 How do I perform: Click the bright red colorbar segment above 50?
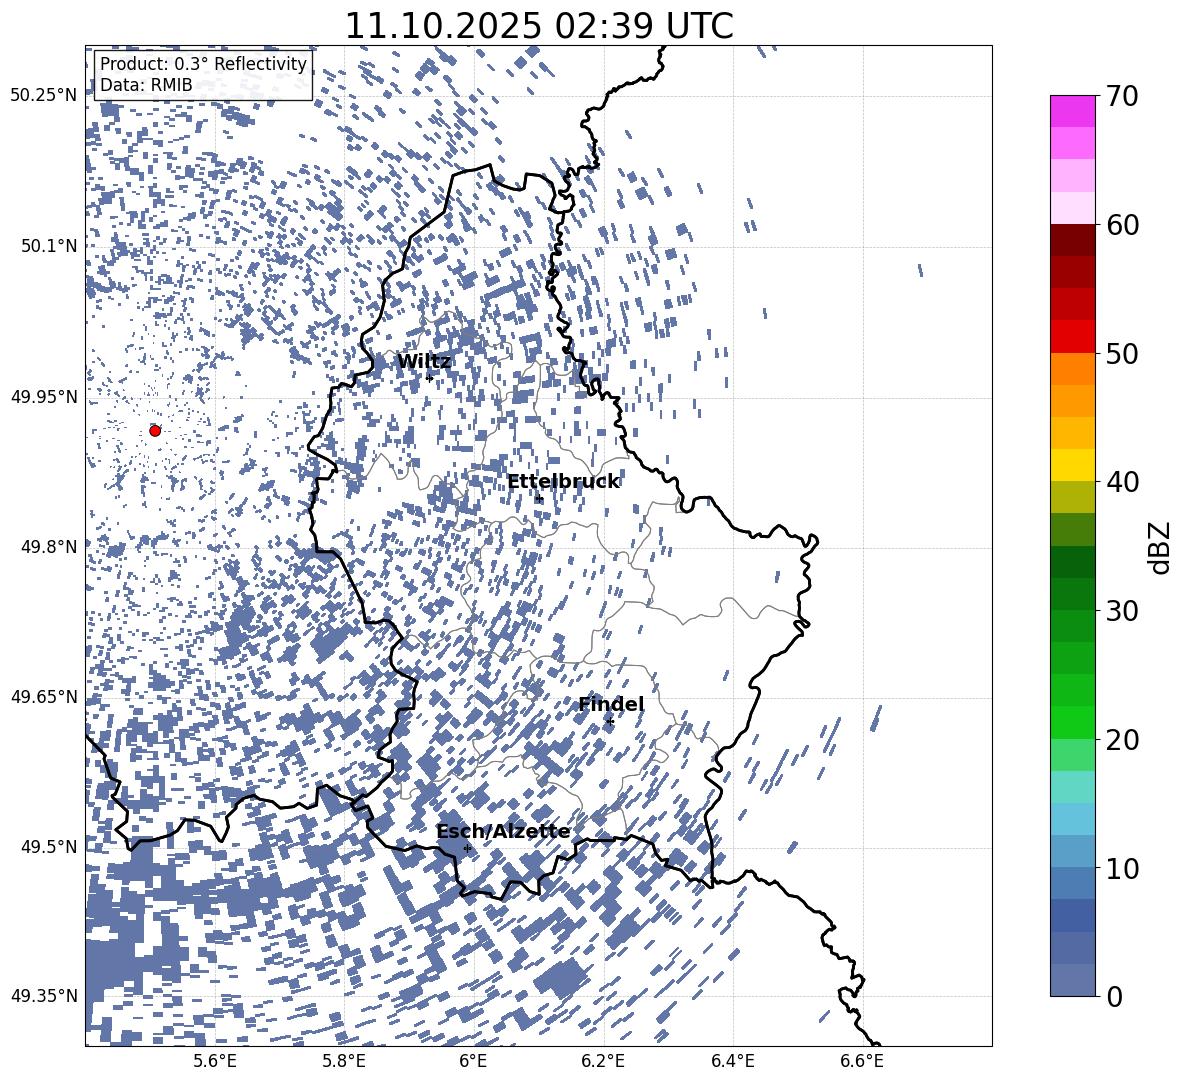[1072, 337]
